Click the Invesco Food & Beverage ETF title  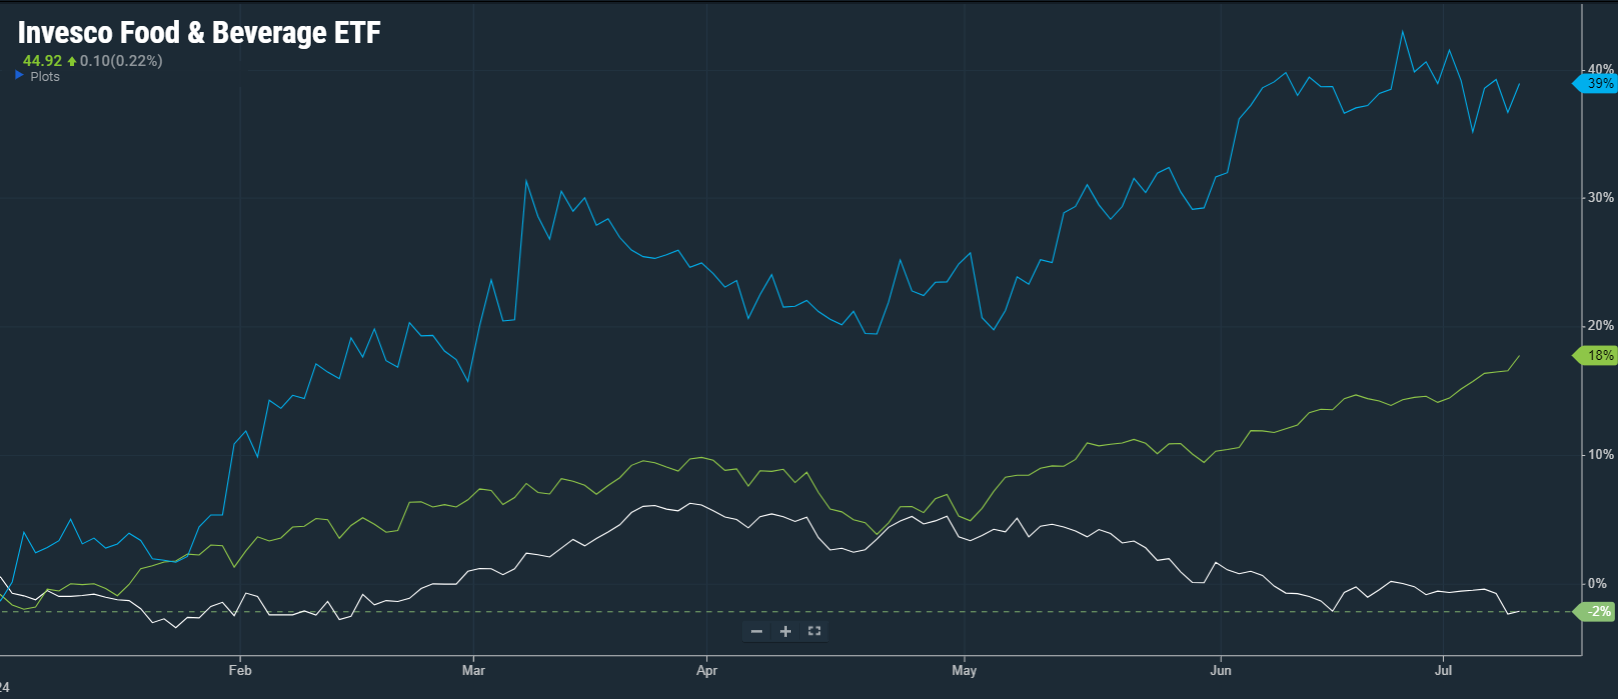click(199, 33)
